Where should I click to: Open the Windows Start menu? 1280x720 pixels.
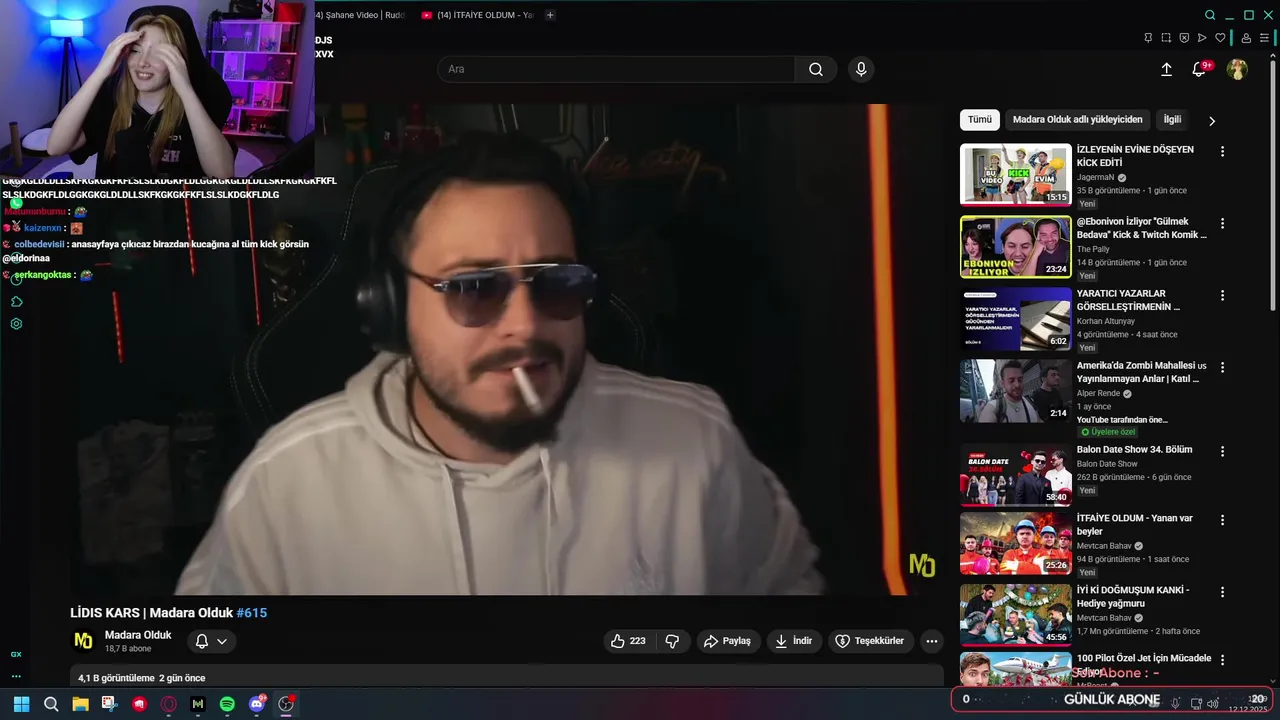pyautogui.click(x=21, y=704)
